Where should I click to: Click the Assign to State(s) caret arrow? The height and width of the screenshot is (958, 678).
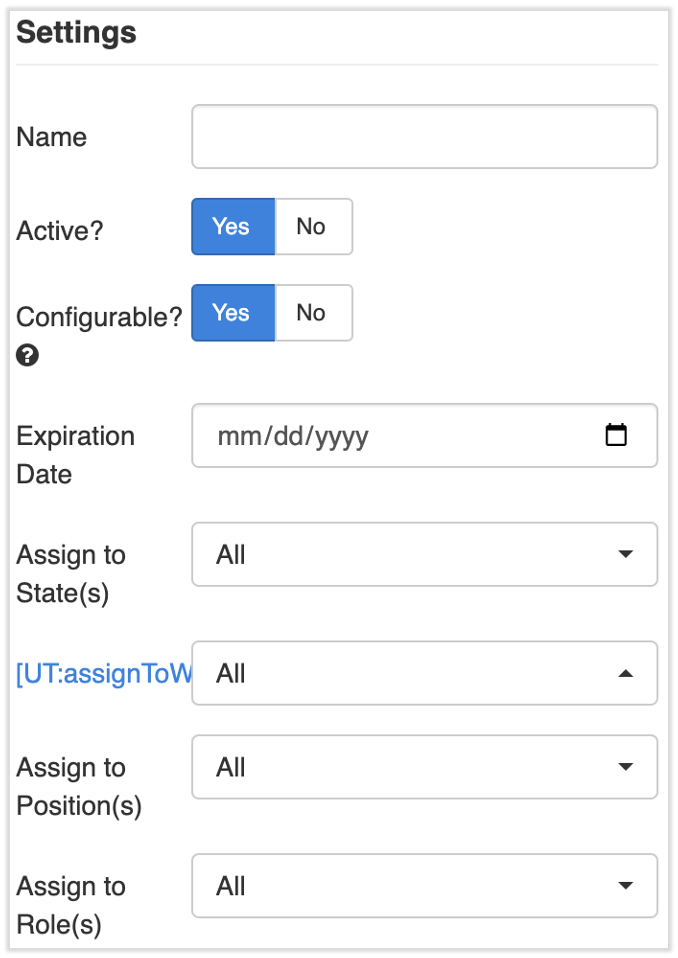tap(625, 554)
